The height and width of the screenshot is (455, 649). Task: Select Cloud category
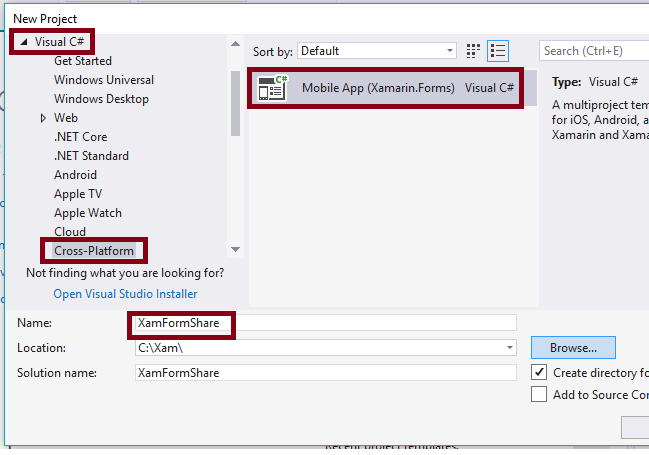[x=70, y=232]
